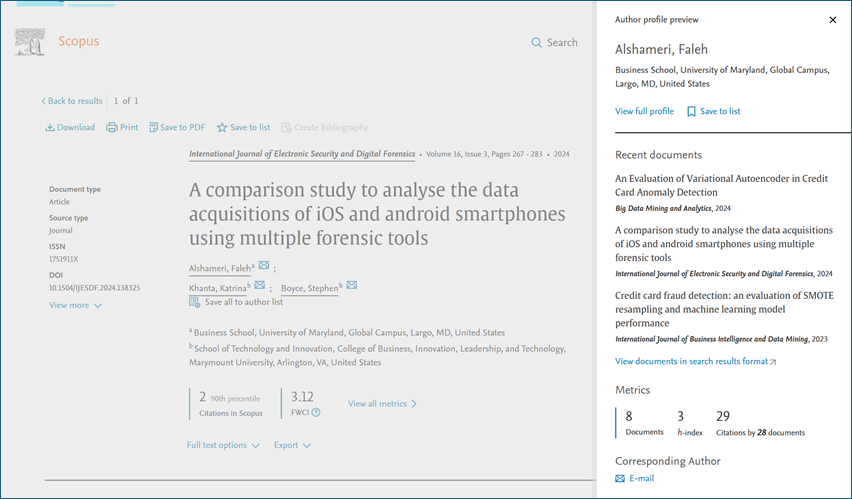Screen dimensions: 852x499
Task: Click the FWCI help question mark icon
Action: coord(316,412)
